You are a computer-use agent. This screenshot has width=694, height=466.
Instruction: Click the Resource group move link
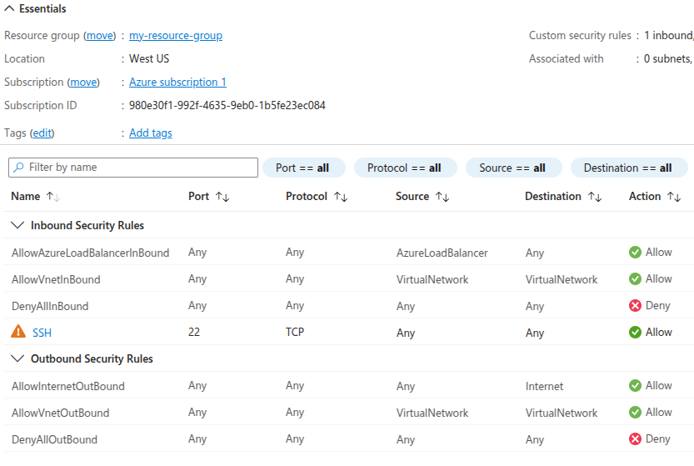[100, 35]
